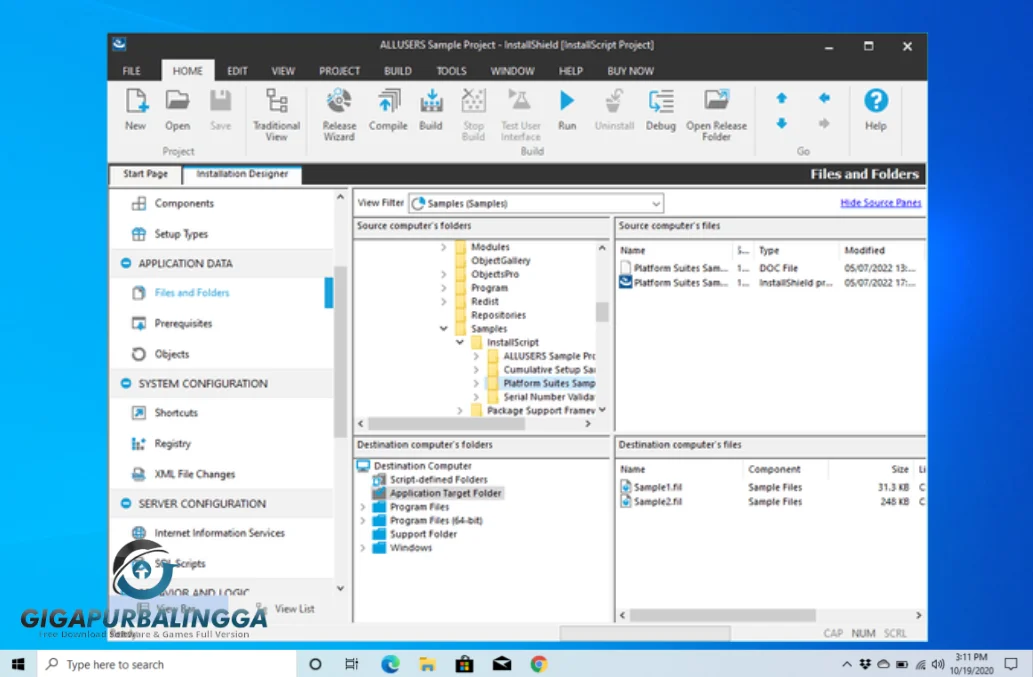Open the View Filter dropdown

click(x=654, y=204)
